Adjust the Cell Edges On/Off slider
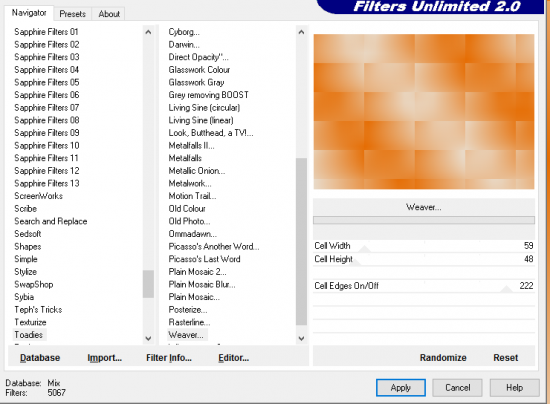Viewport: 550px width, 404px height. click(x=424, y=286)
